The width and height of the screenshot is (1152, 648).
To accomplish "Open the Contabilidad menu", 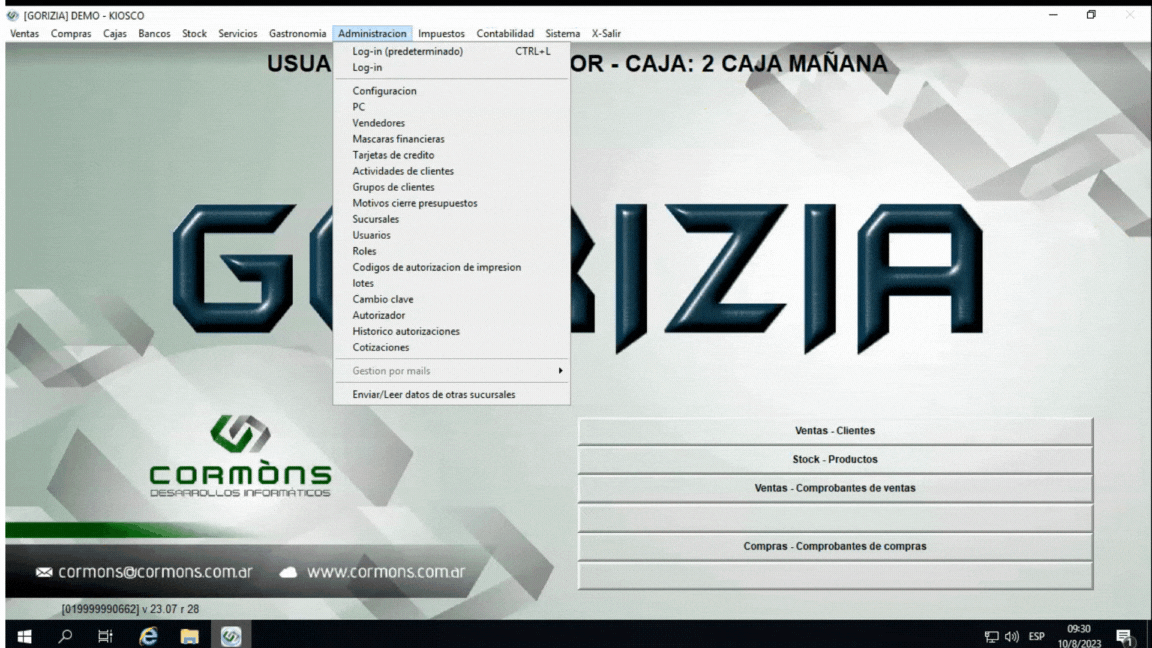I will (x=505, y=34).
